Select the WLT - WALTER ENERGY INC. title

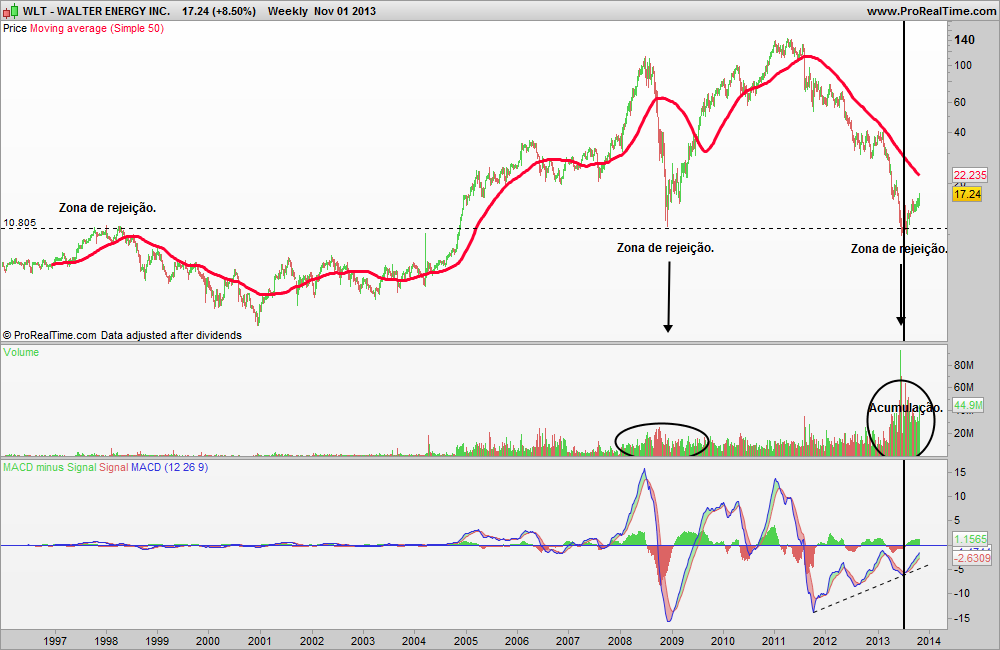click(x=97, y=11)
